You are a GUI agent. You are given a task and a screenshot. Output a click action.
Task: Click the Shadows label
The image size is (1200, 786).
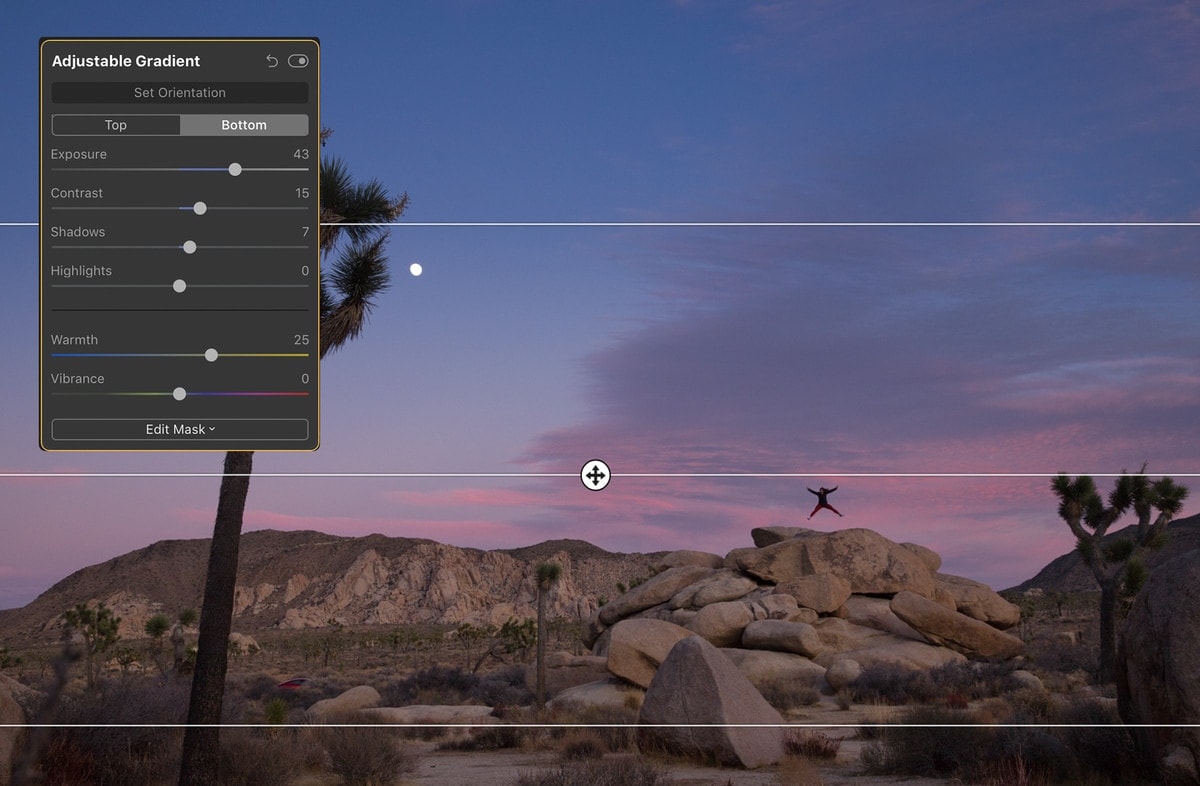[78, 232]
